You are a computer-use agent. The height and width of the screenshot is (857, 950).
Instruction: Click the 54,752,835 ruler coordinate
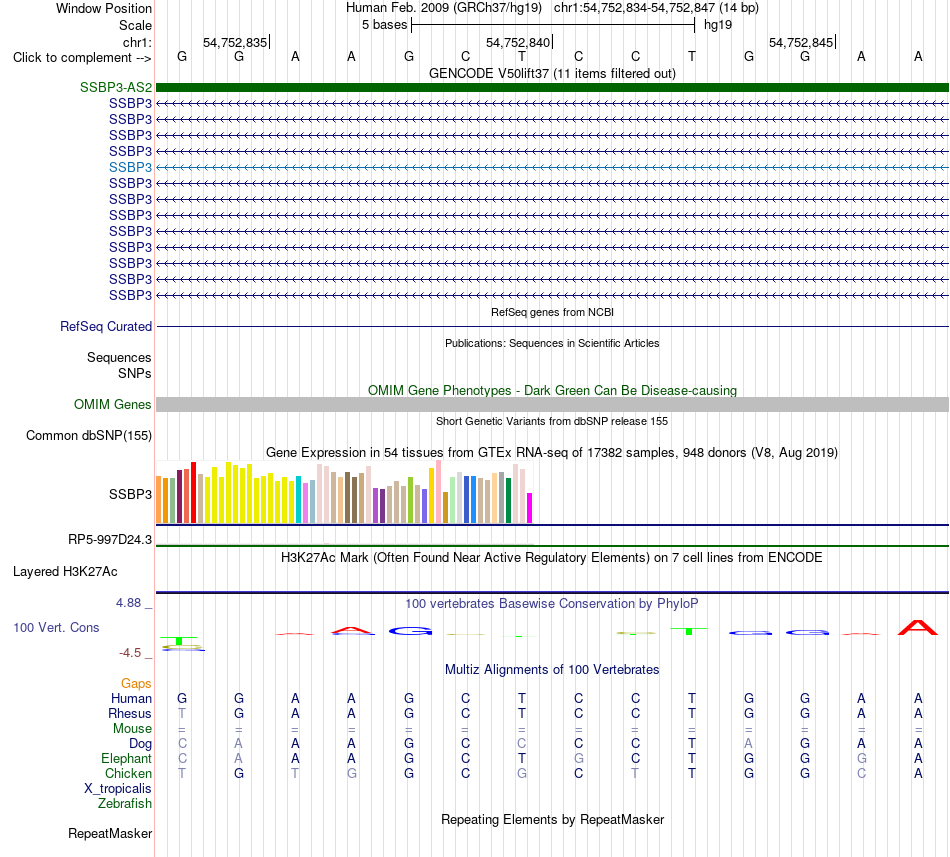[x=235, y=42]
